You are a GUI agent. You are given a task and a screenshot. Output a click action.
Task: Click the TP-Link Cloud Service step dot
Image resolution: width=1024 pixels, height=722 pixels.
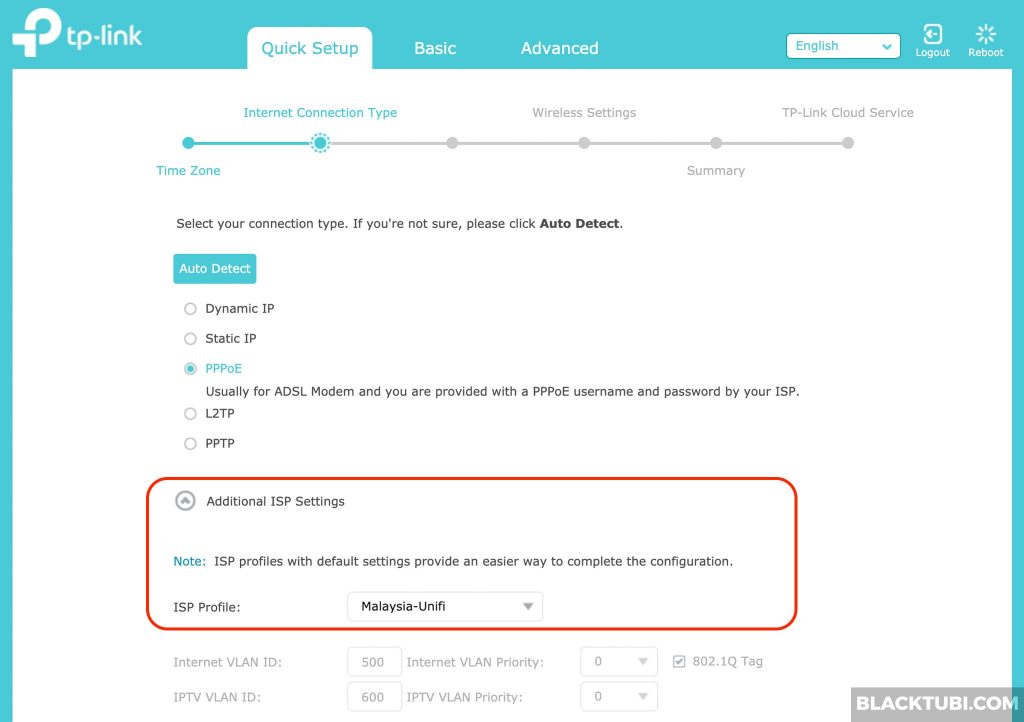click(848, 143)
